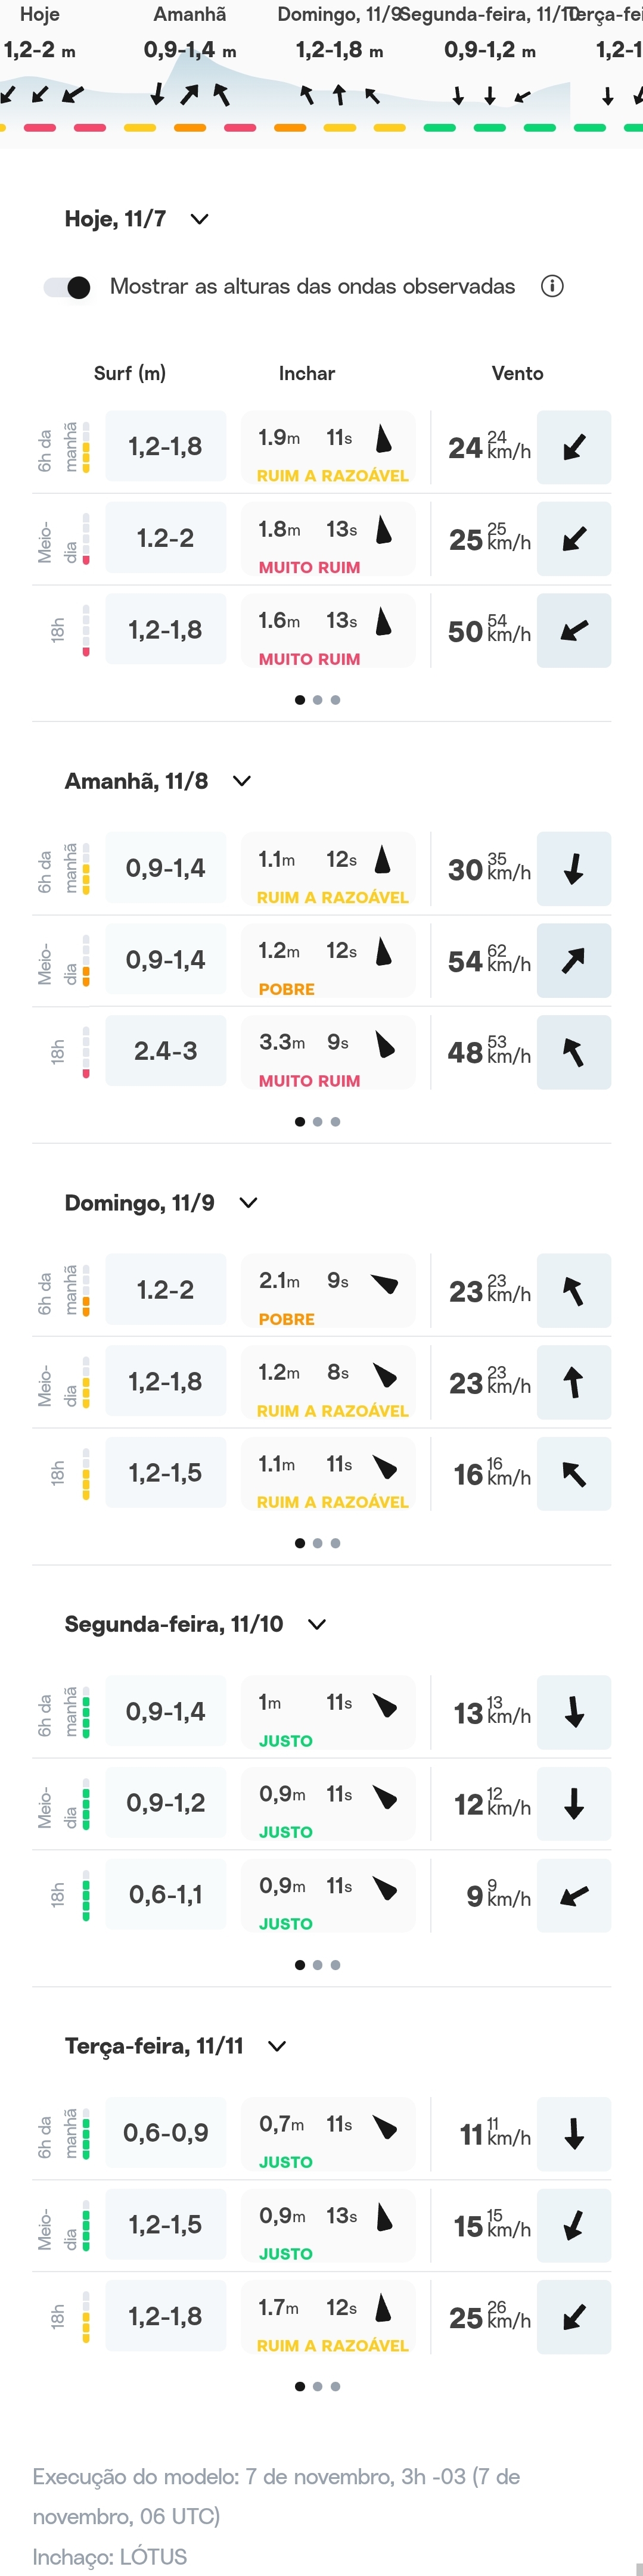Collapse the Domingo, 11/9 section
Viewport: 643px width, 2576px height.
(249, 1203)
